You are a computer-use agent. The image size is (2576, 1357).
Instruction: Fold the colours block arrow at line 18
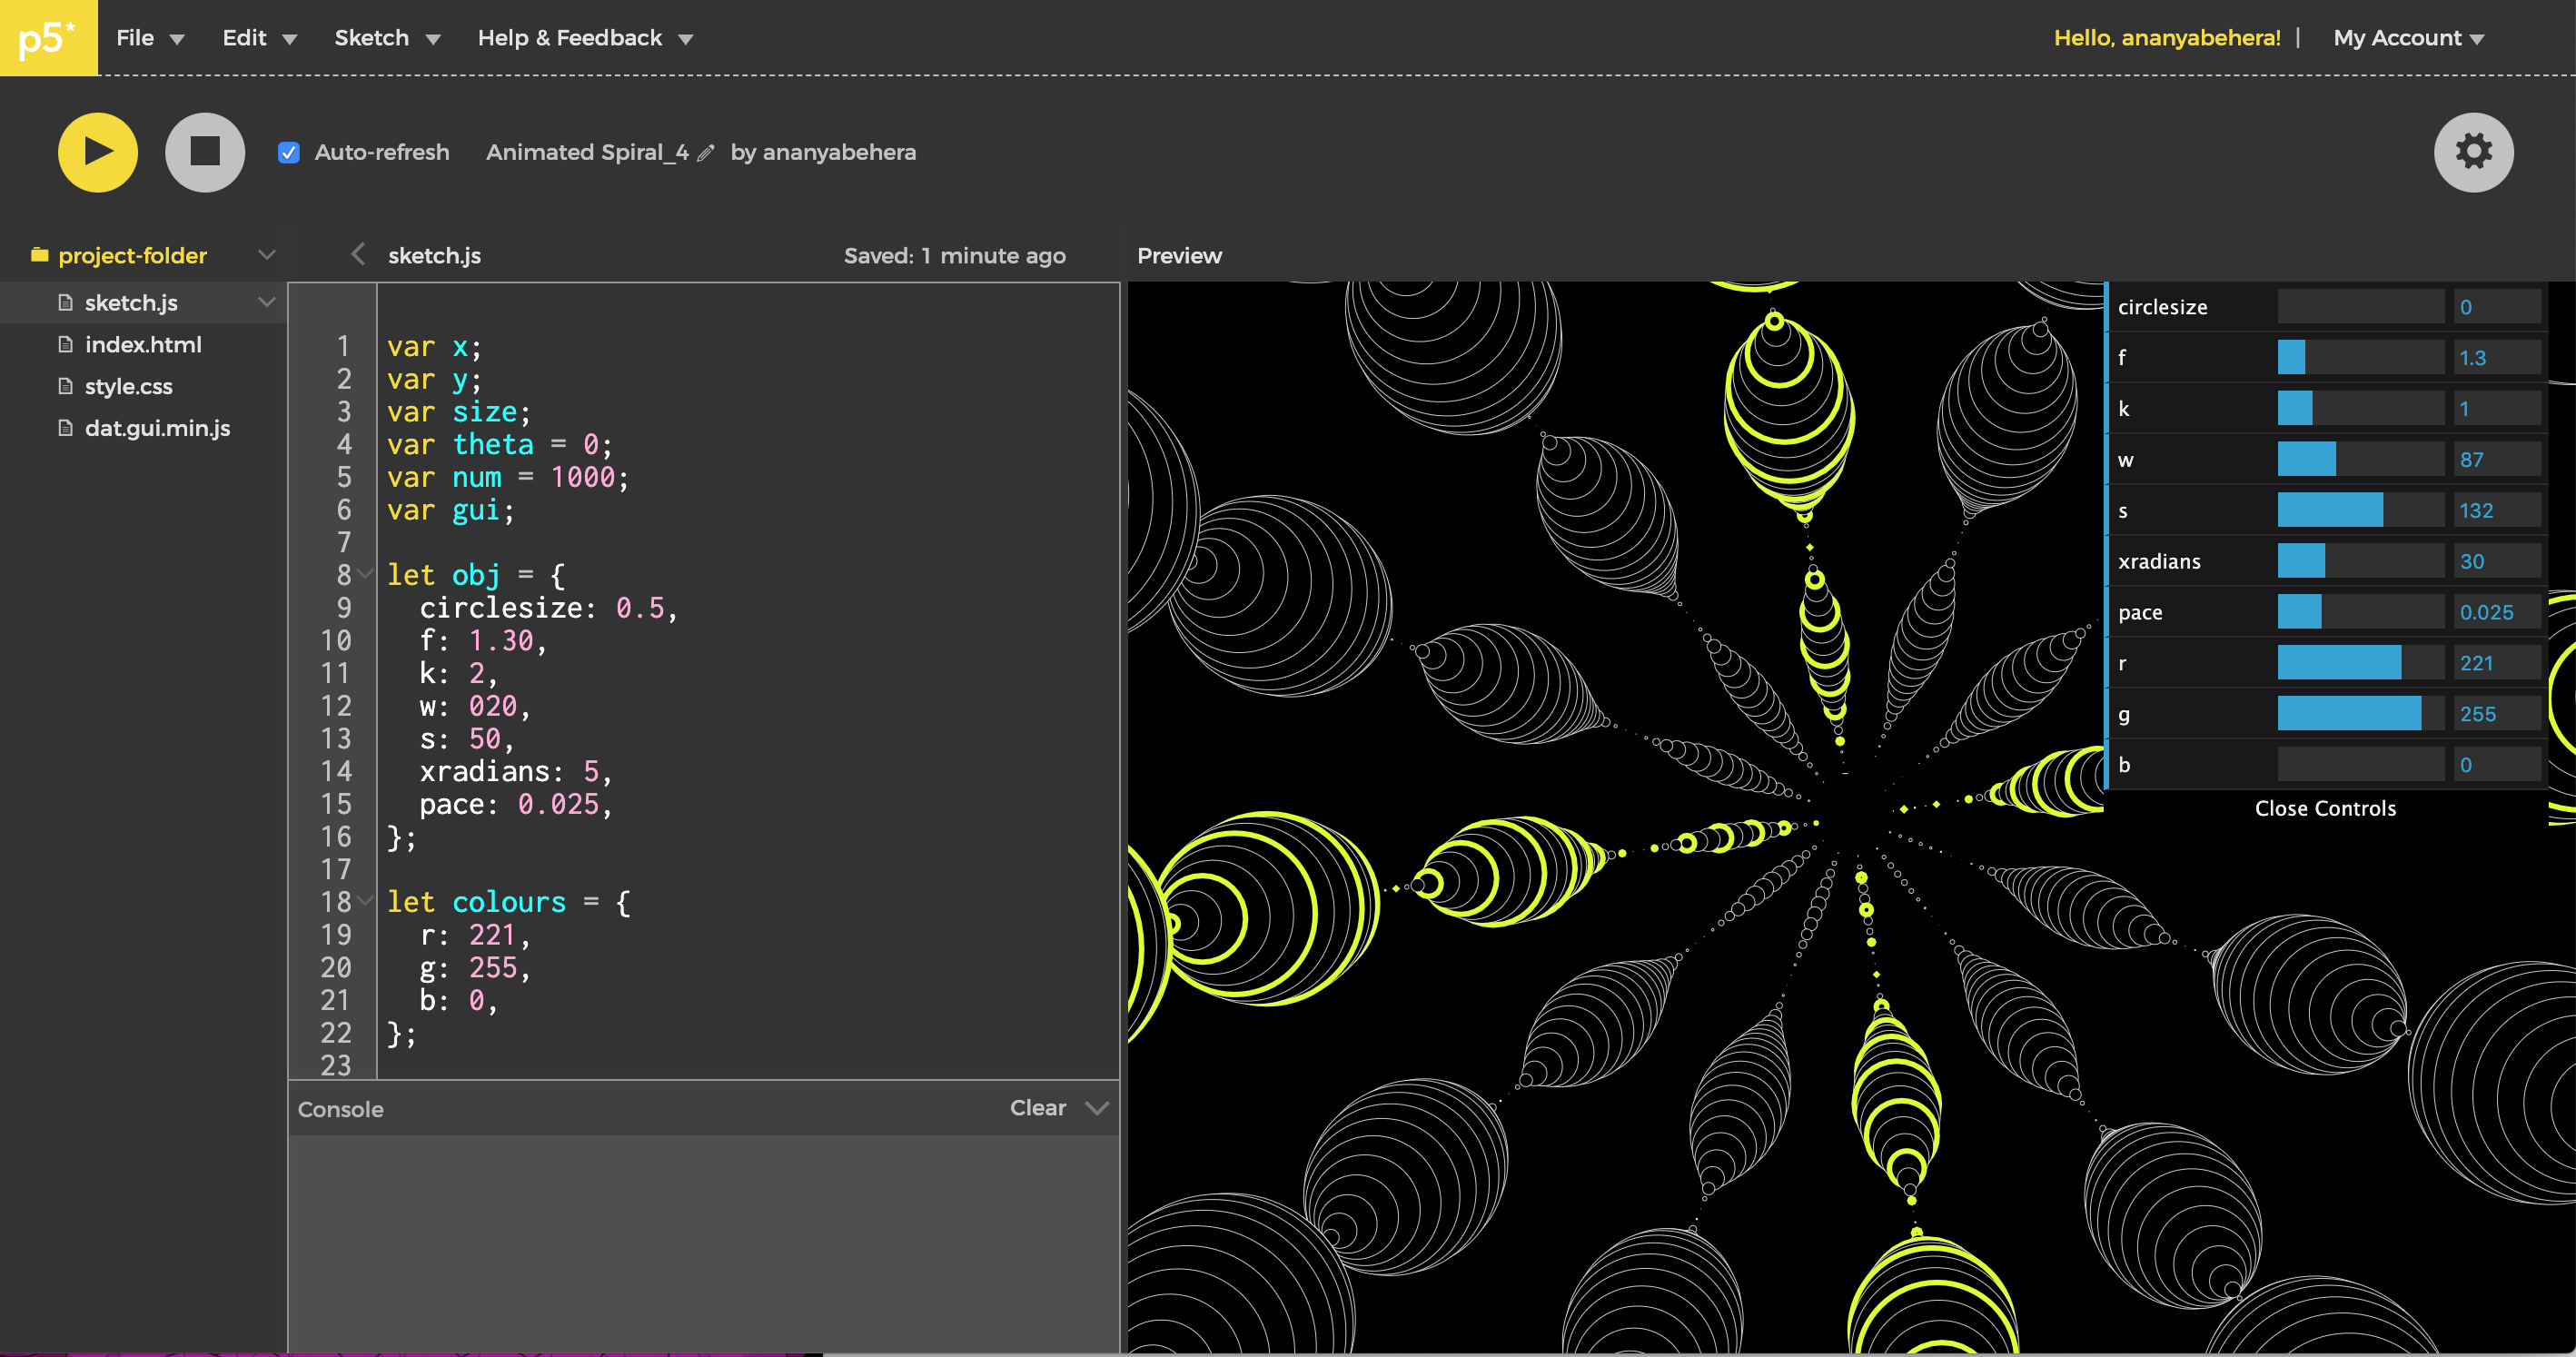tap(366, 901)
